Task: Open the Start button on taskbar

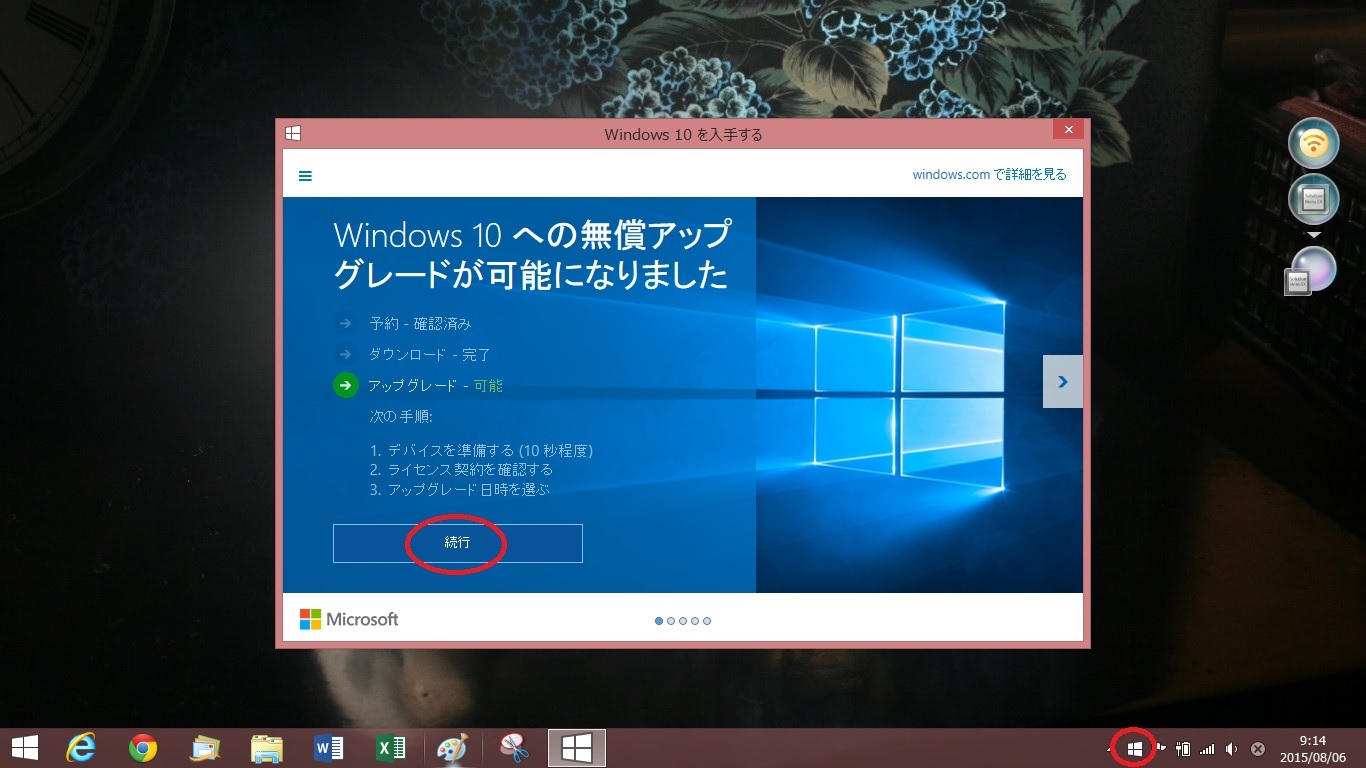Action: 25,748
